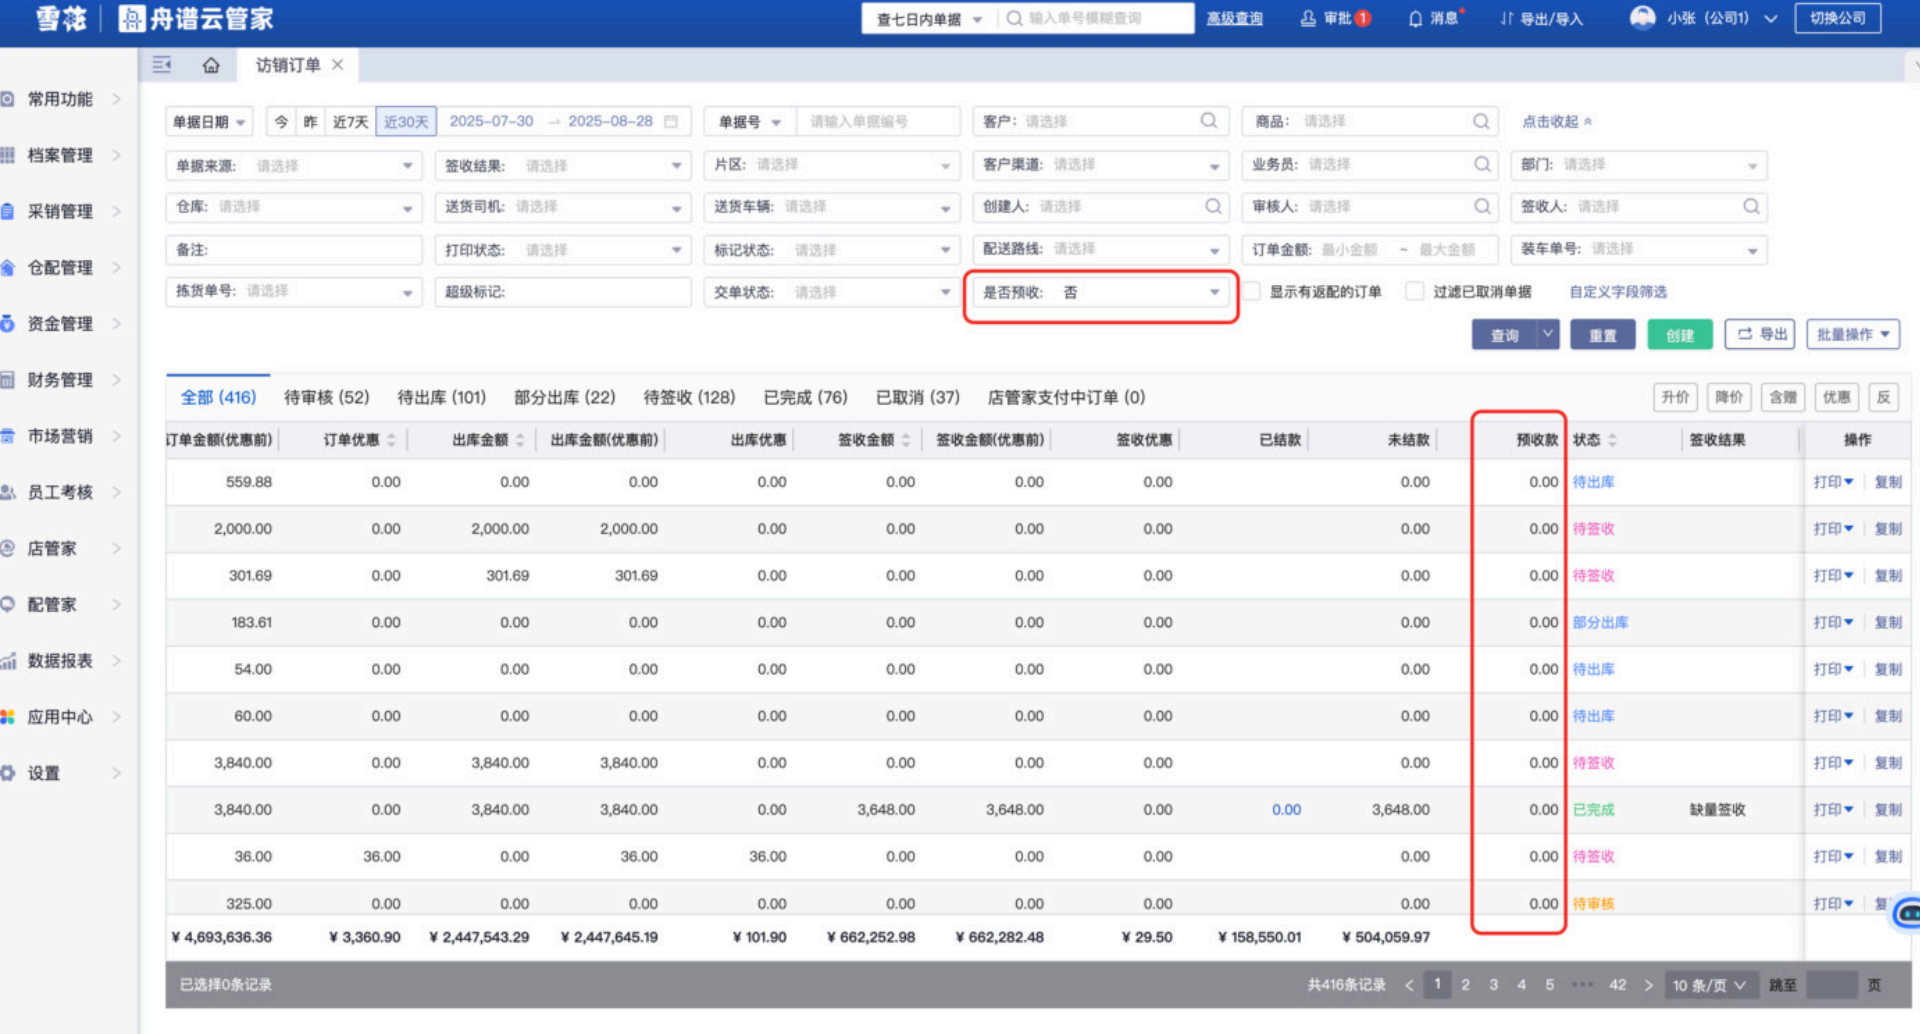Open the 消息 notification bell
1920x1034 pixels.
1415,19
